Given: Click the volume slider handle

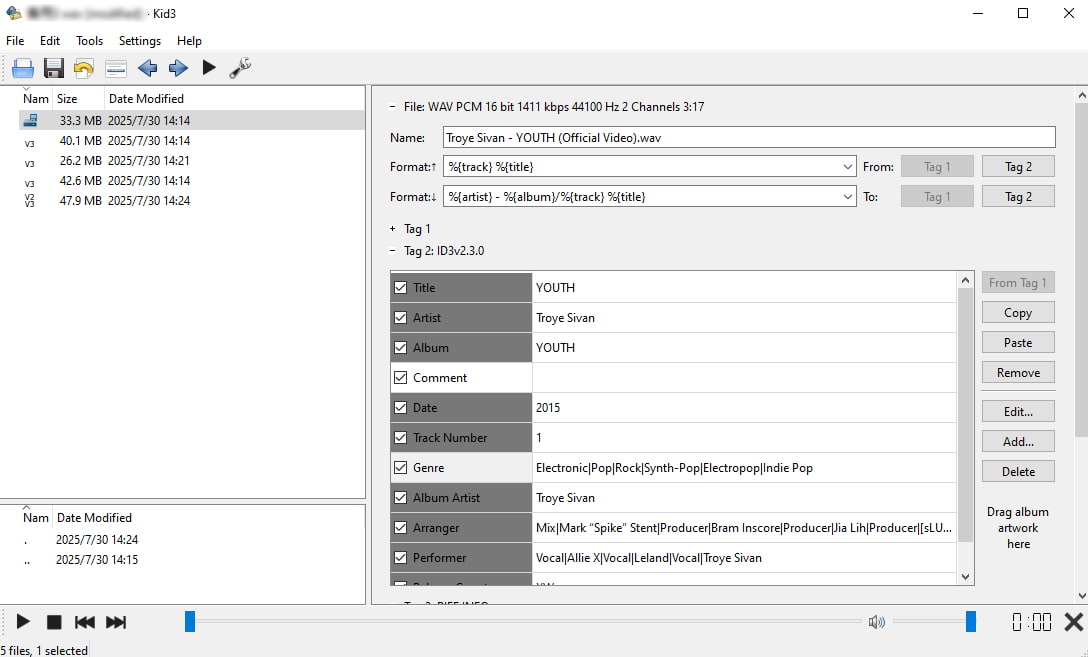Looking at the screenshot, I should tap(971, 622).
